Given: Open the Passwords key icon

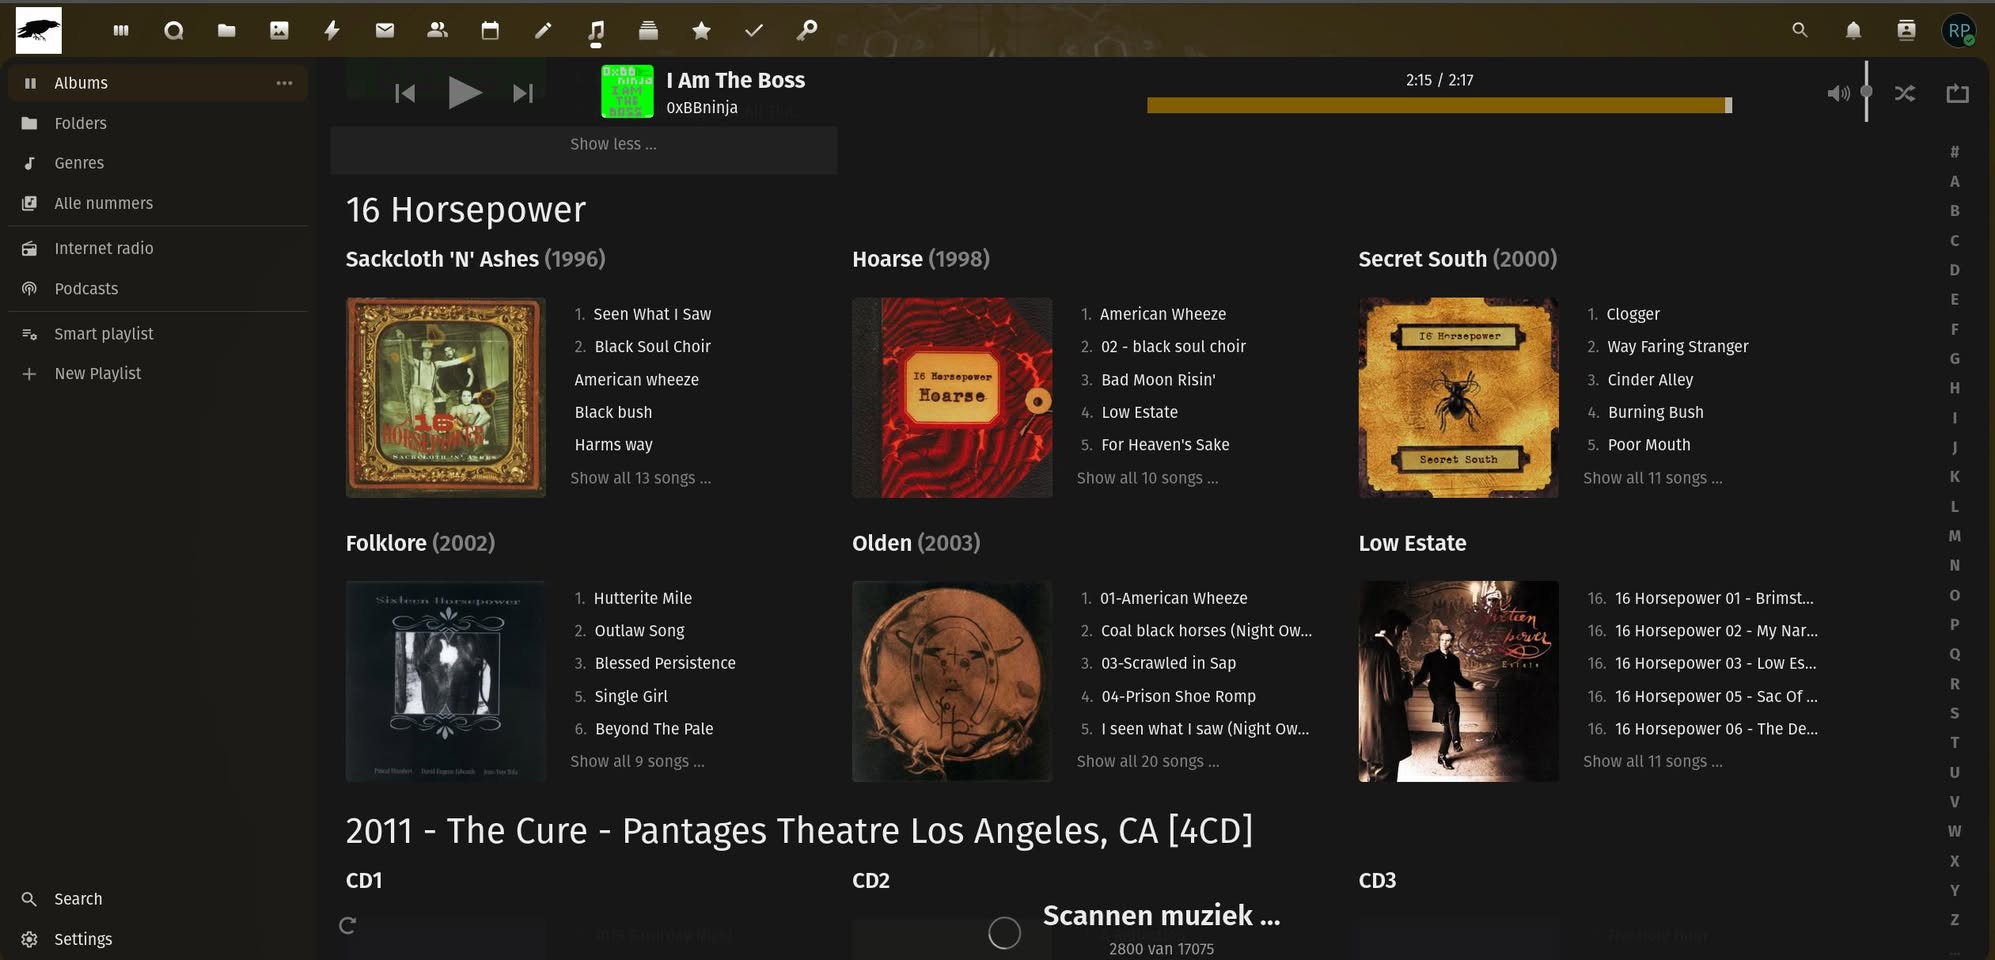Looking at the screenshot, I should [x=806, y=31].
